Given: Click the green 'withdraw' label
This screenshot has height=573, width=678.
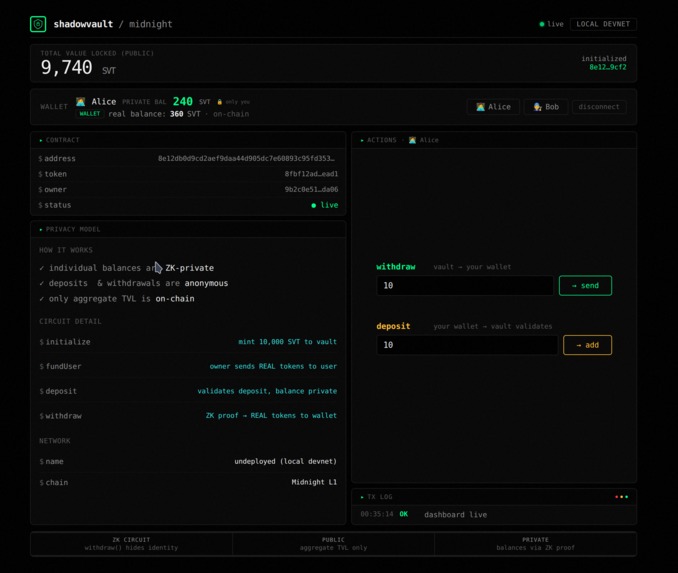Looking at the screenshot, I should [396, 267].
